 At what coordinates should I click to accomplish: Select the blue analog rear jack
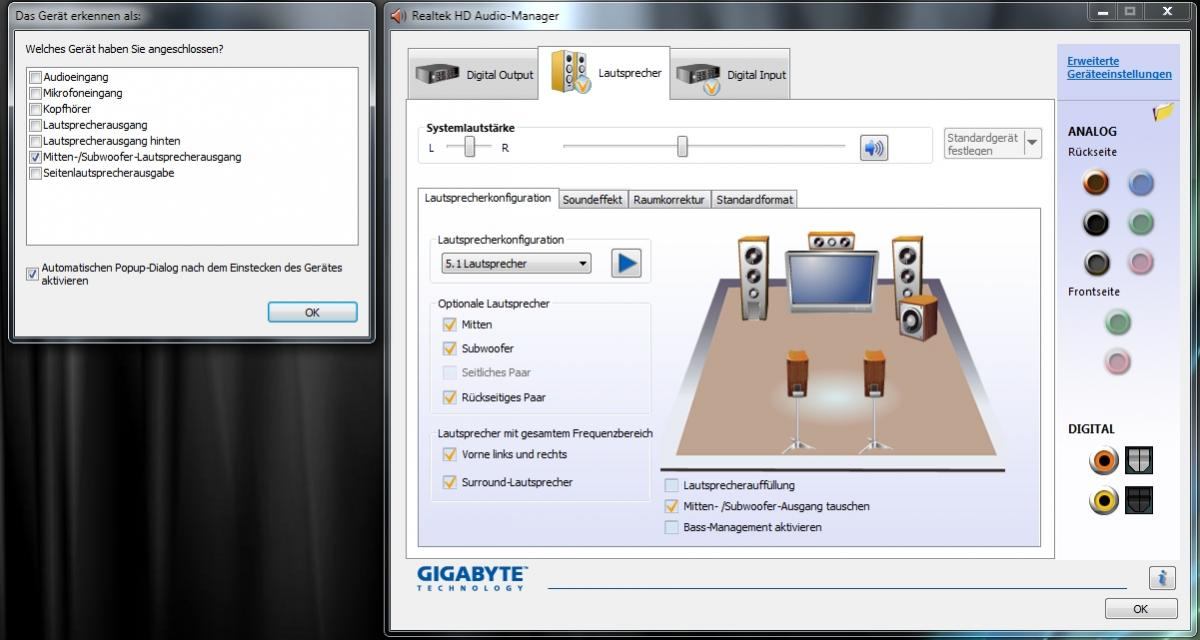pos(1141,183)
